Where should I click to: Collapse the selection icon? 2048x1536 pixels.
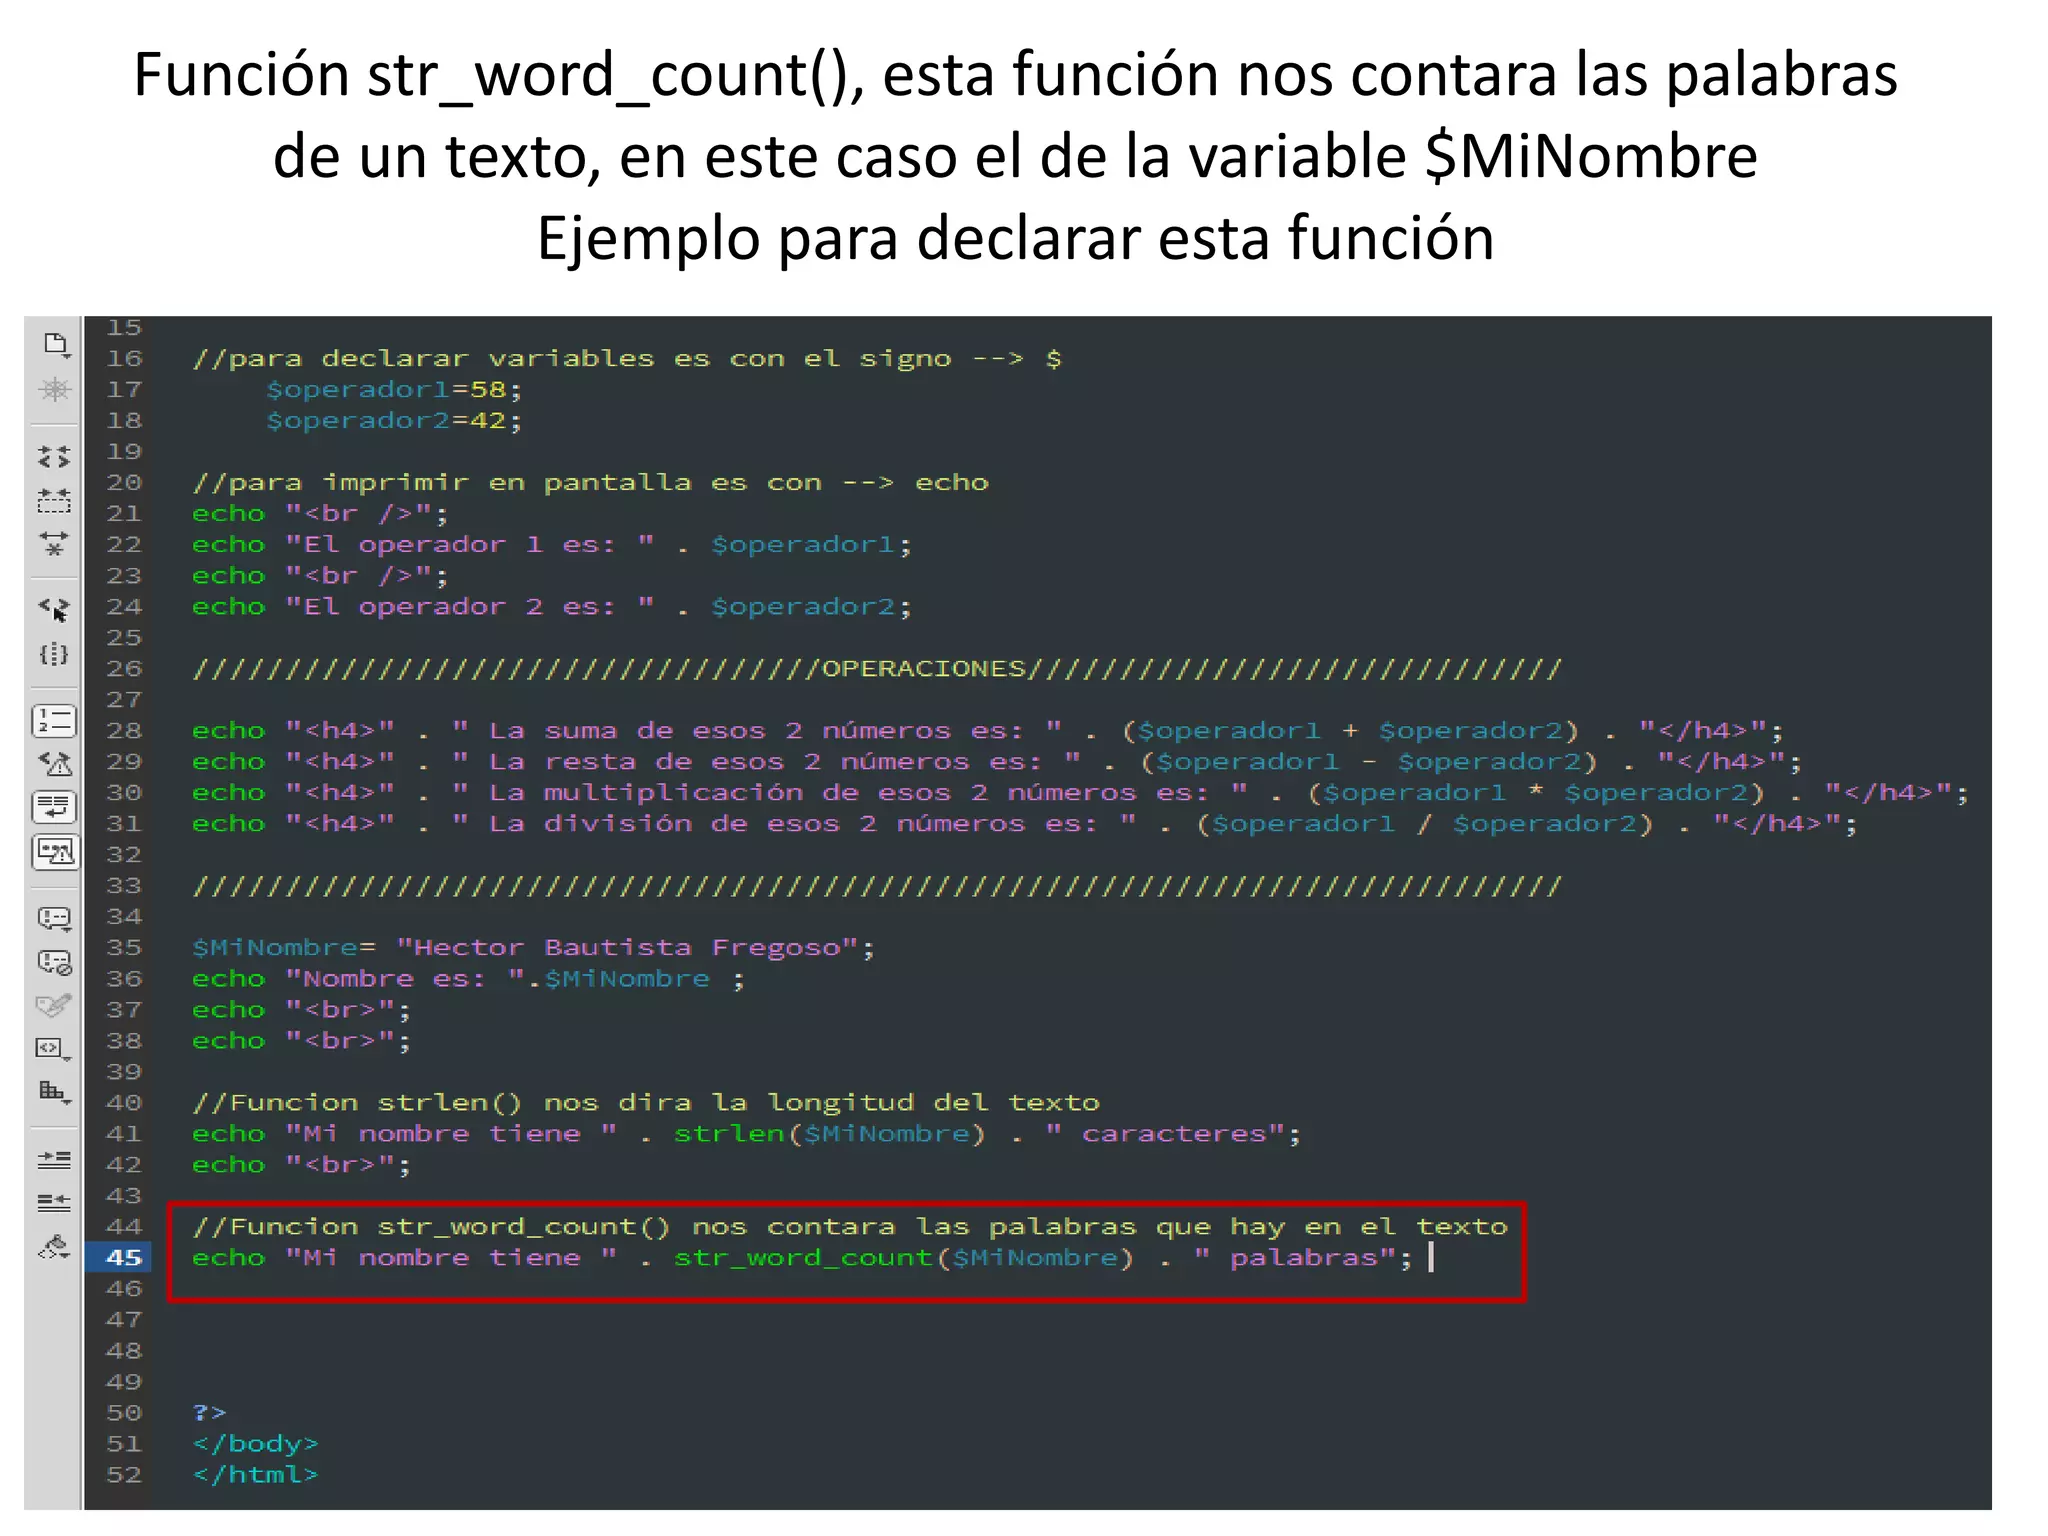pyautogui.click(x=55, y=500)
